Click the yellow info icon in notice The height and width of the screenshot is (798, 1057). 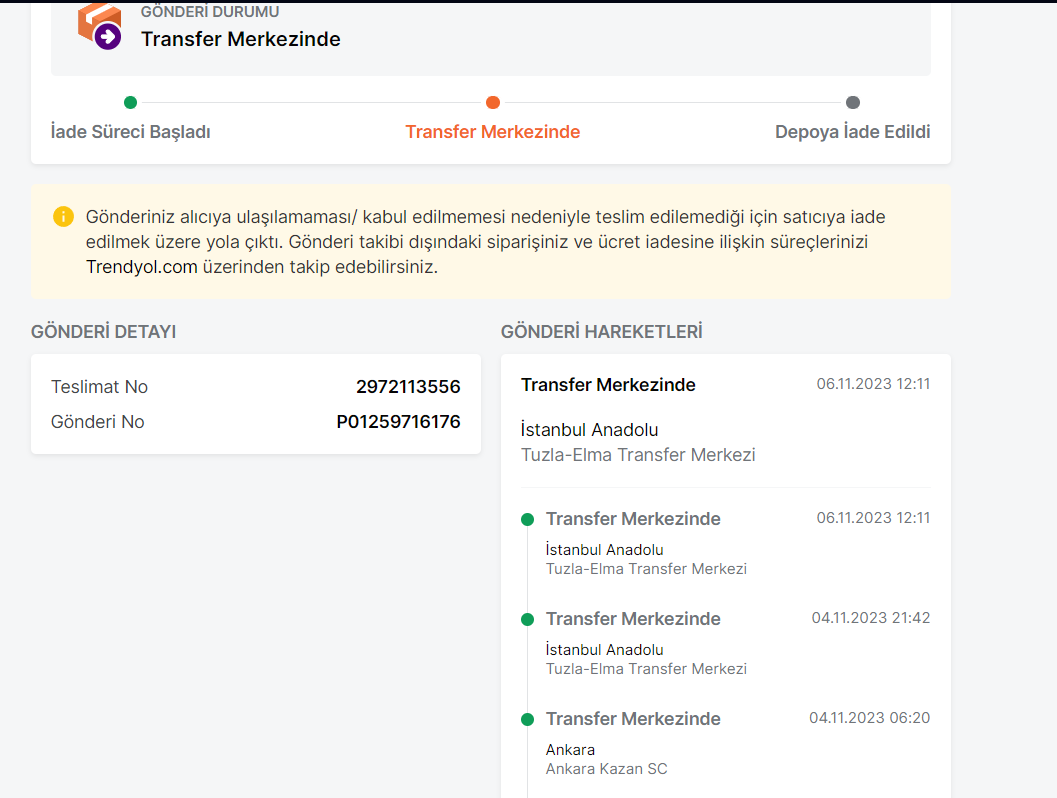click(64, 216)
